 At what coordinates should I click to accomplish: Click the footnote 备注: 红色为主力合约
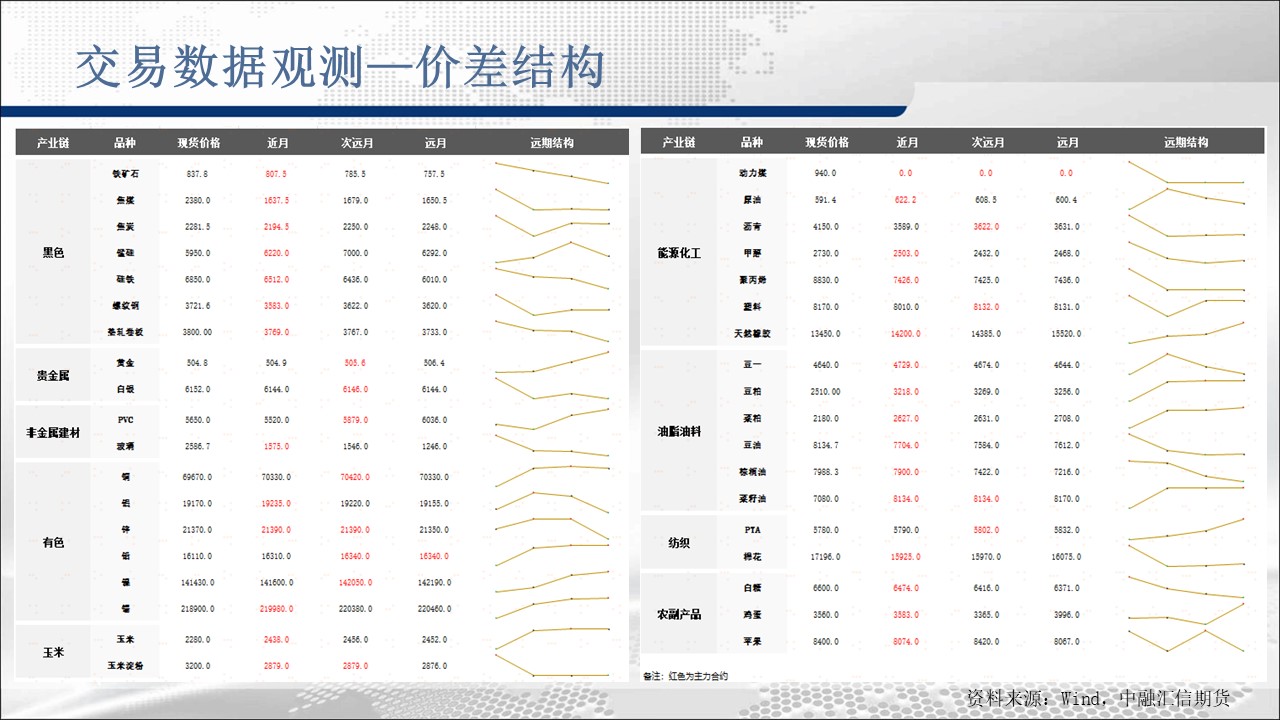pyautogui.click(x=686, y=677)
